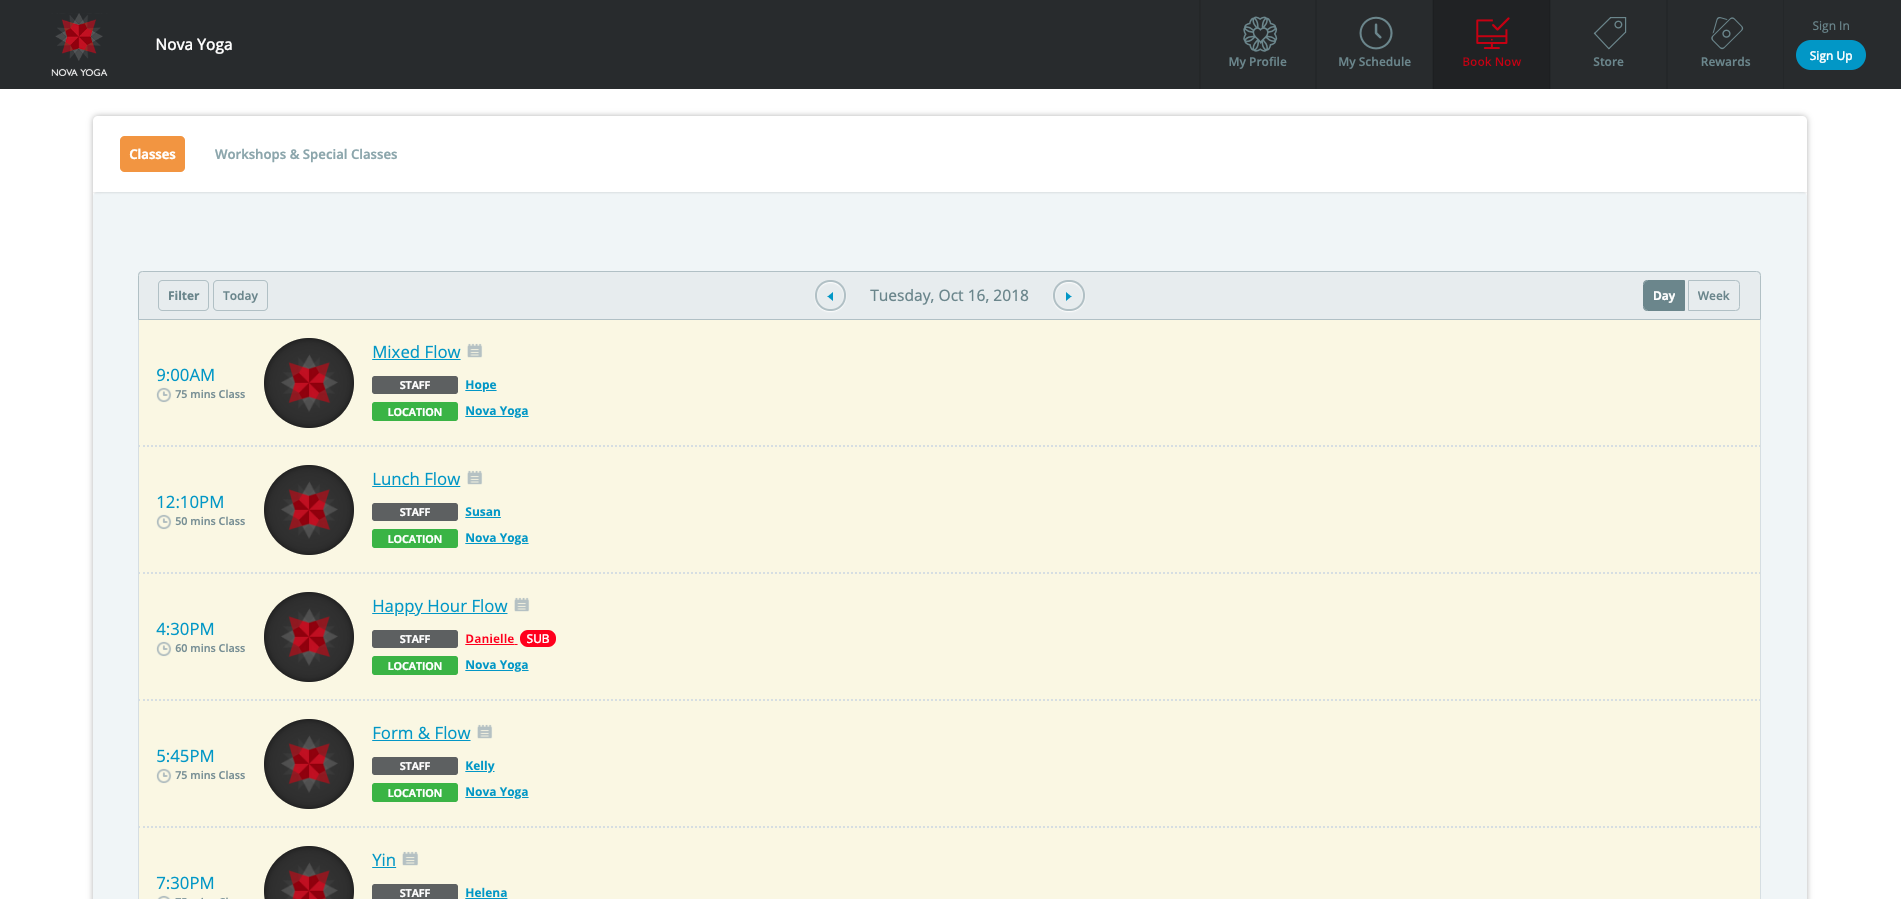Screen dimensions: 1901x899
Task: View staff member Susan
Action: point(482,512)
